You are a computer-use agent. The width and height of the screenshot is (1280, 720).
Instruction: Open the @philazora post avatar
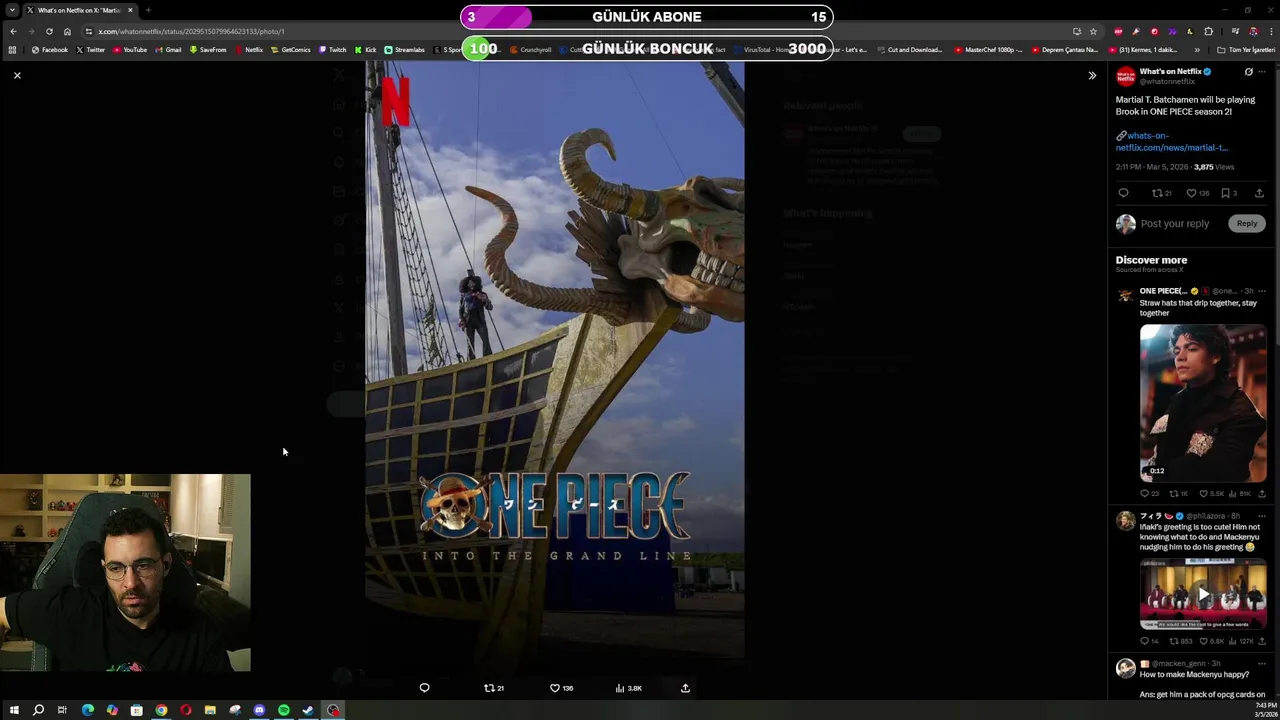(1126, 520)
